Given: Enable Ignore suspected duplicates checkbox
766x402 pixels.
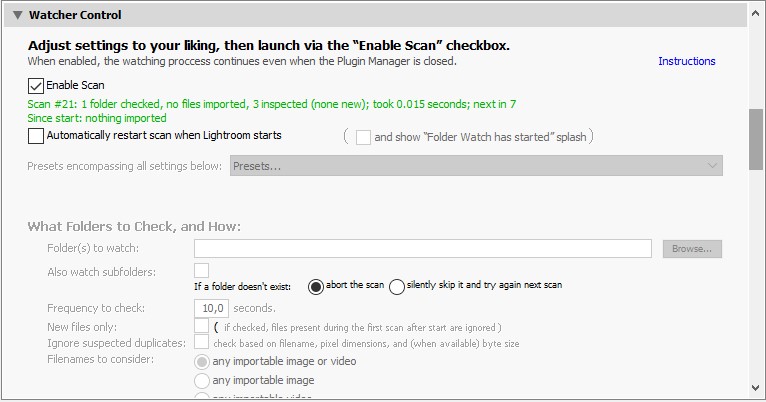Looking at the screenshot, I should click(x=202, y=343).
